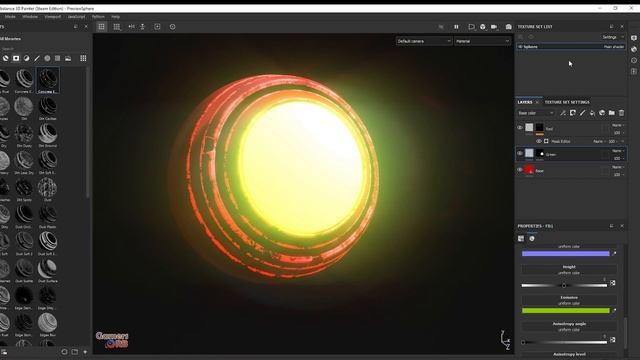Select the Dirt Cavities smart mask thumbnail
640x360 pixels.
47,107
